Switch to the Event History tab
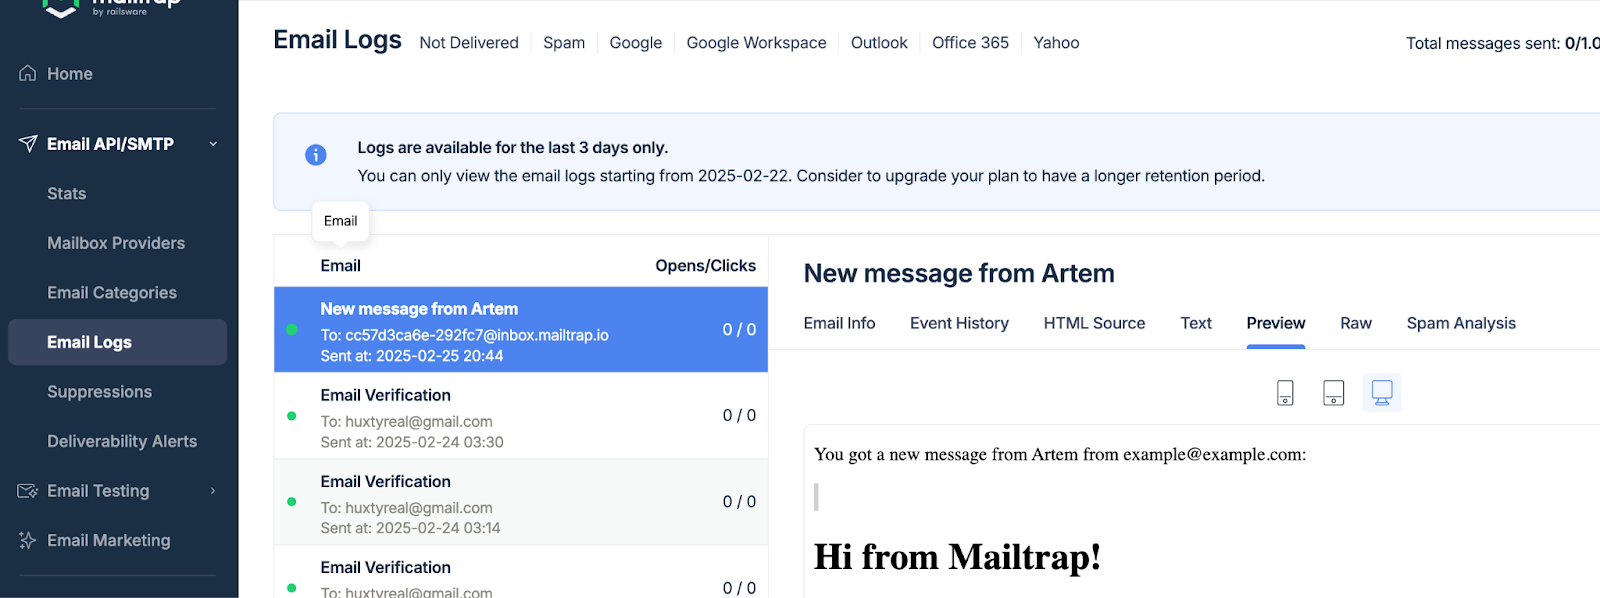1600x598 pixels. tap(959, 323)
